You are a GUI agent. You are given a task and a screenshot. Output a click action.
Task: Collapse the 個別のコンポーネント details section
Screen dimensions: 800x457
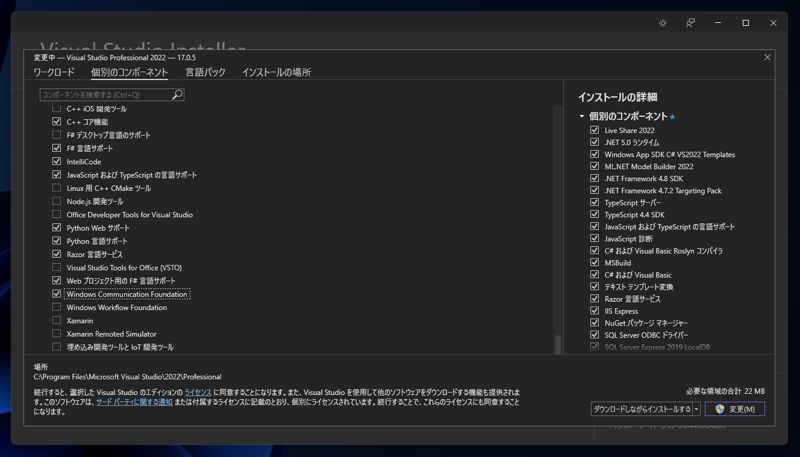tap(582, 116)
